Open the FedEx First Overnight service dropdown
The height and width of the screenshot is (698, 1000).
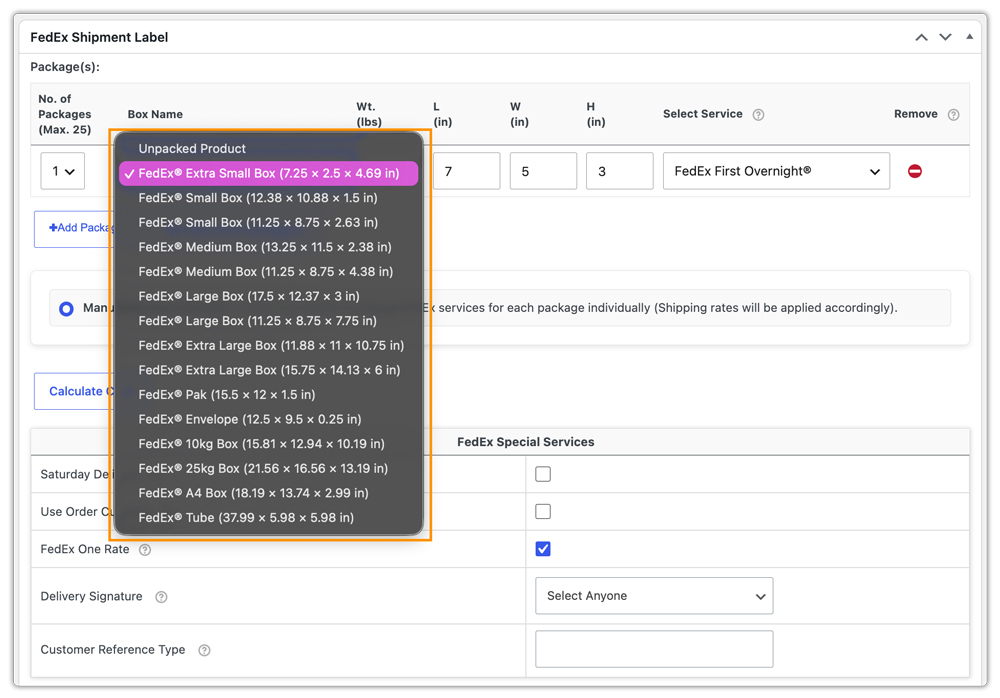coord(776,171)
